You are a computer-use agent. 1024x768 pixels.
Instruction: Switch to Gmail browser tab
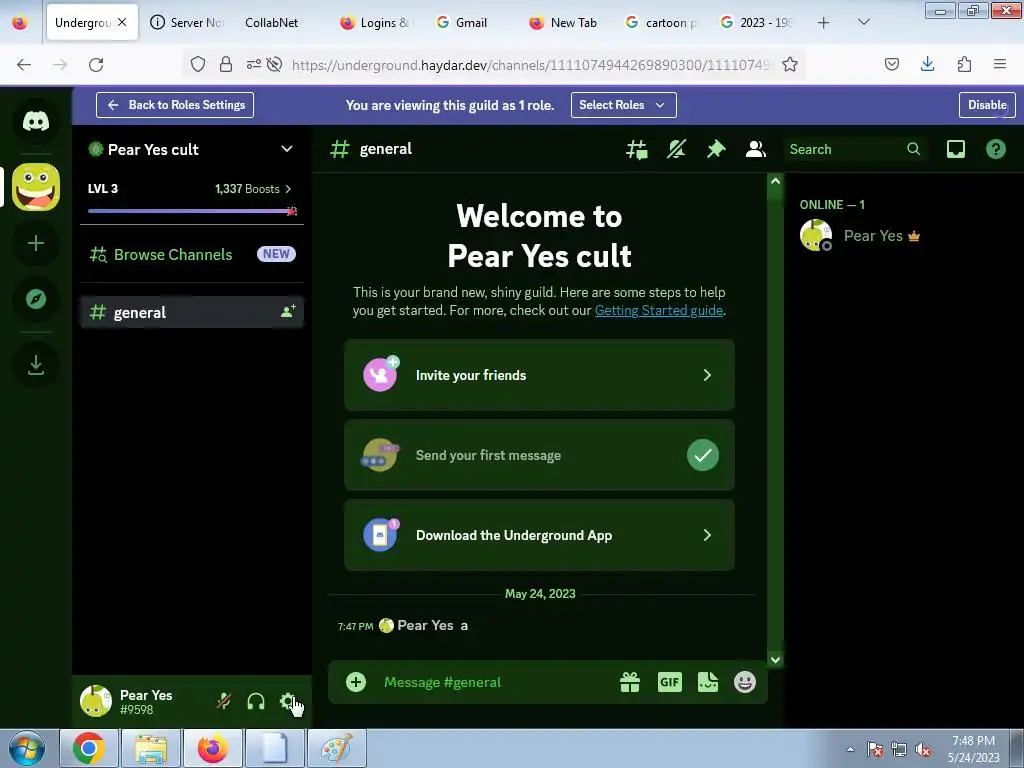471,23
